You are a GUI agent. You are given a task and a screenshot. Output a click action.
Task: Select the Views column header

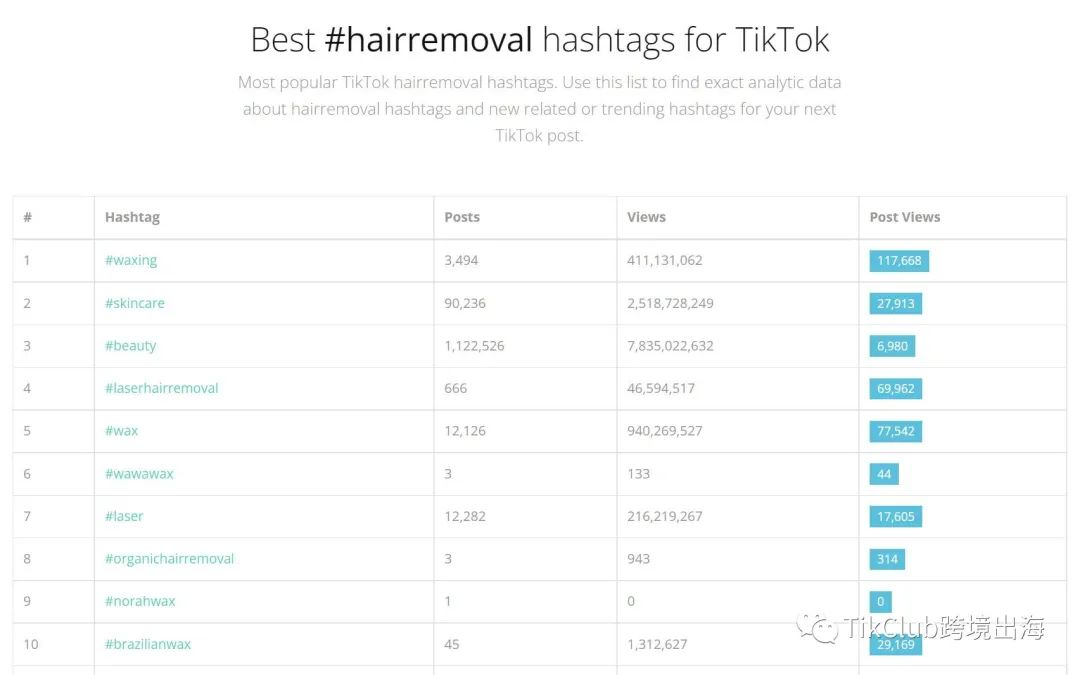point(646,218)
